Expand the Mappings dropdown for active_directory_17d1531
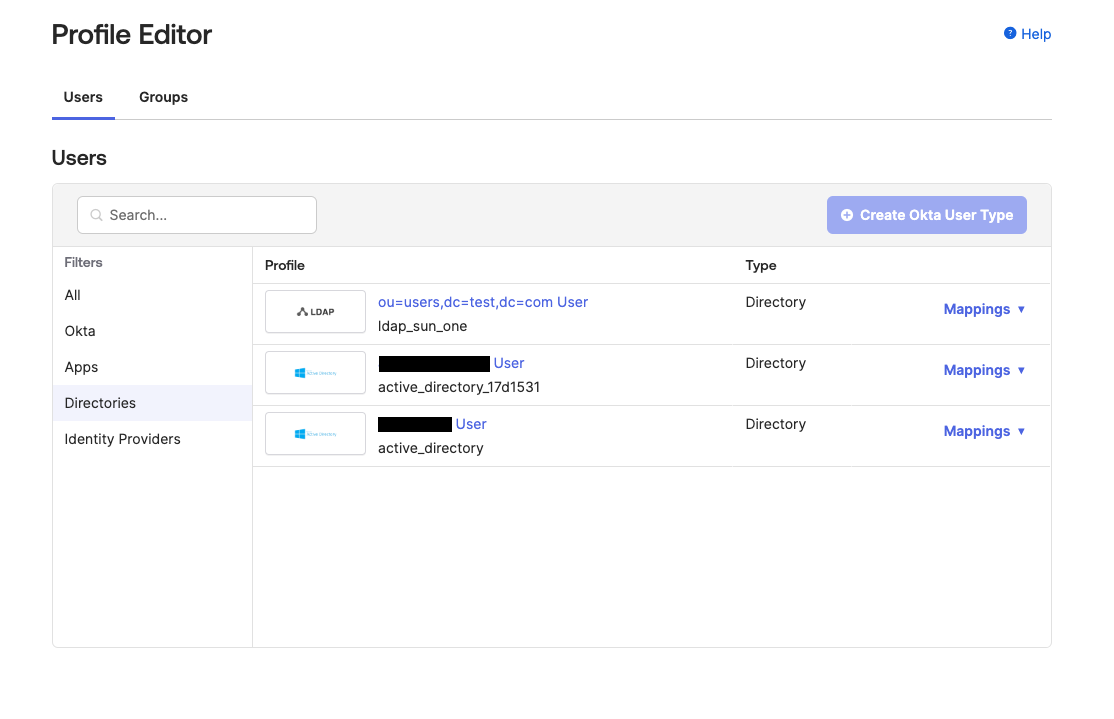The width and height of the screenshot is (1114, 719). 985,370
